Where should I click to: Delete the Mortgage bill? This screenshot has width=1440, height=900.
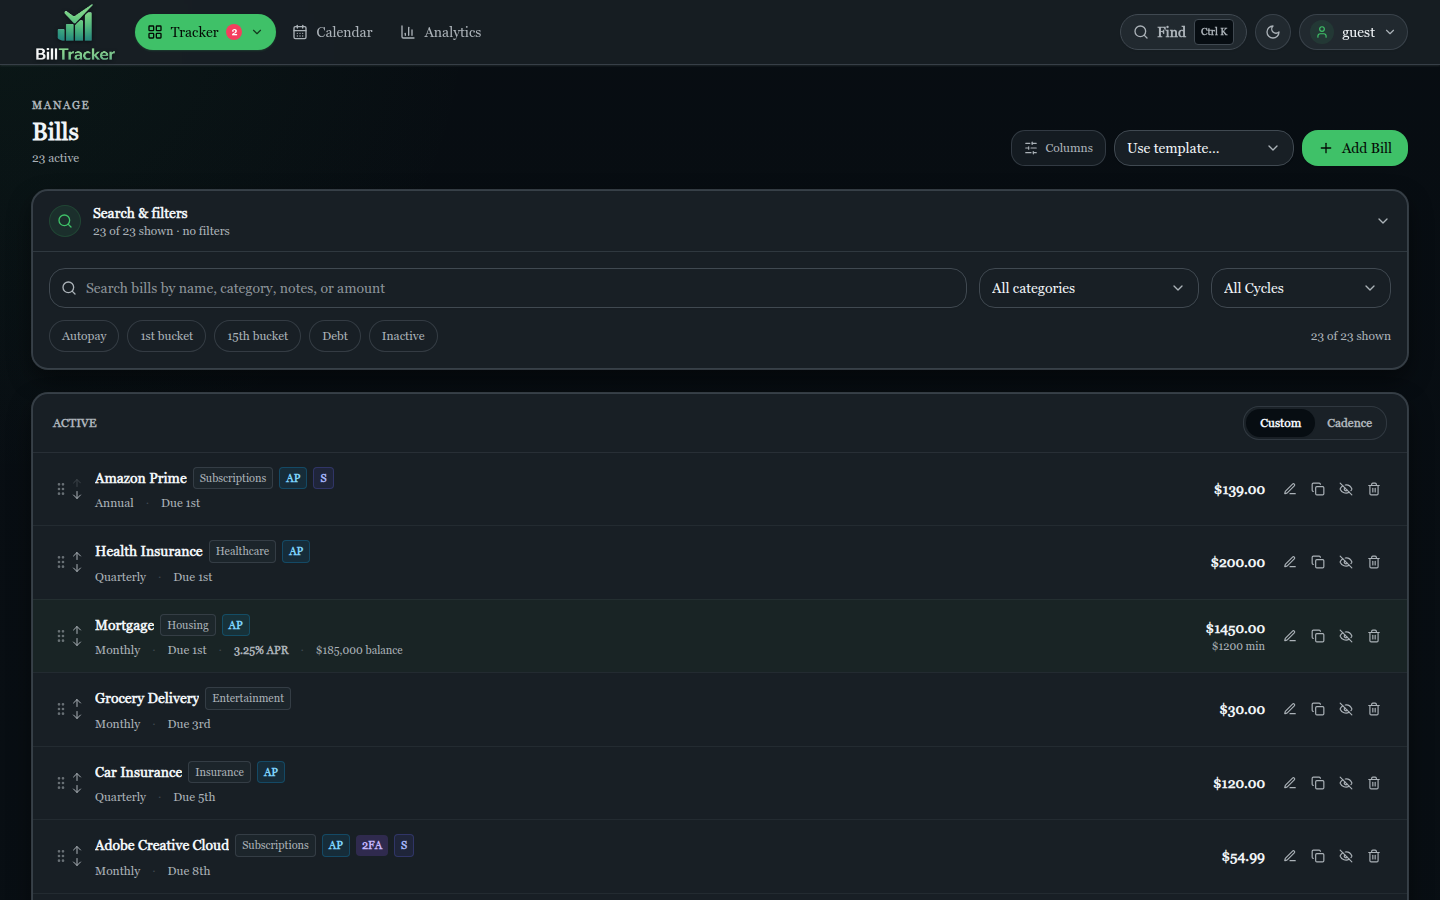[x=1374, y=636]
